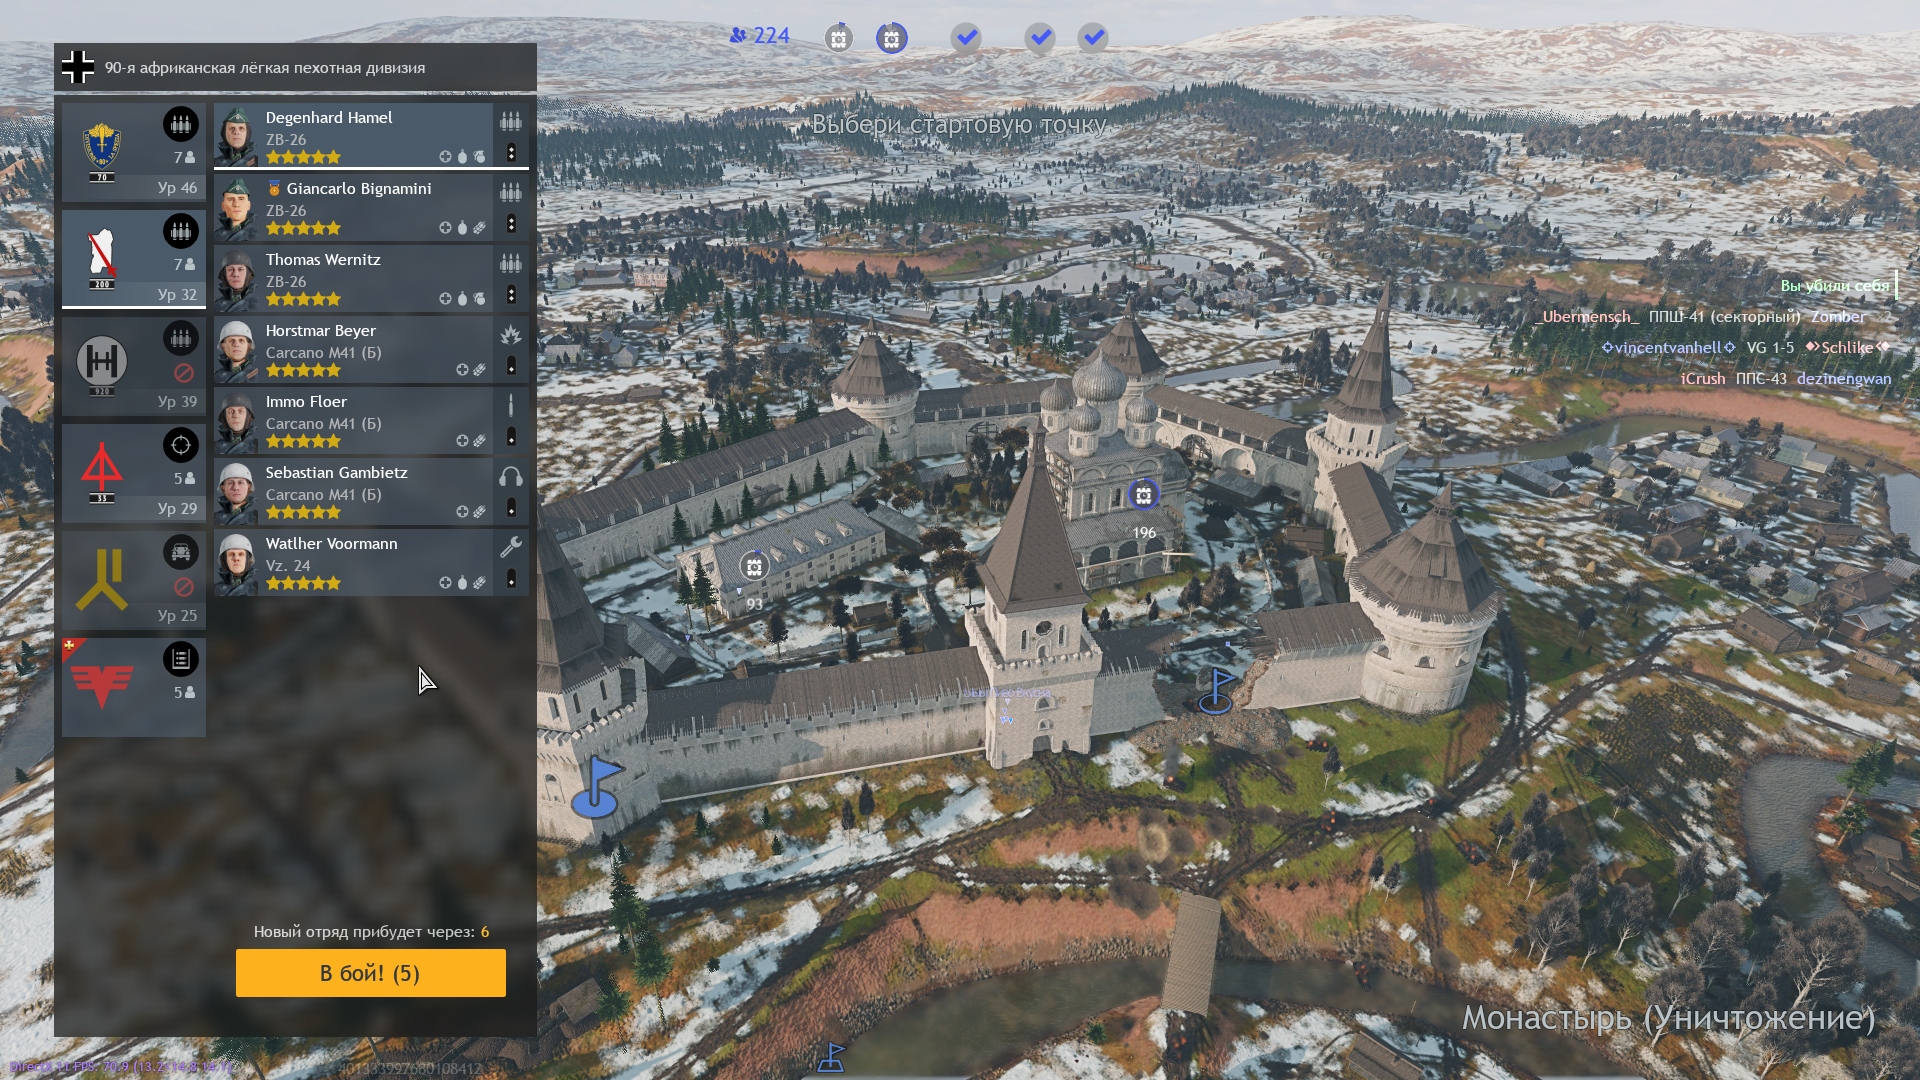Select soldier Thomas Wernitz
1920x1080 pixels.
coord(371,278)
